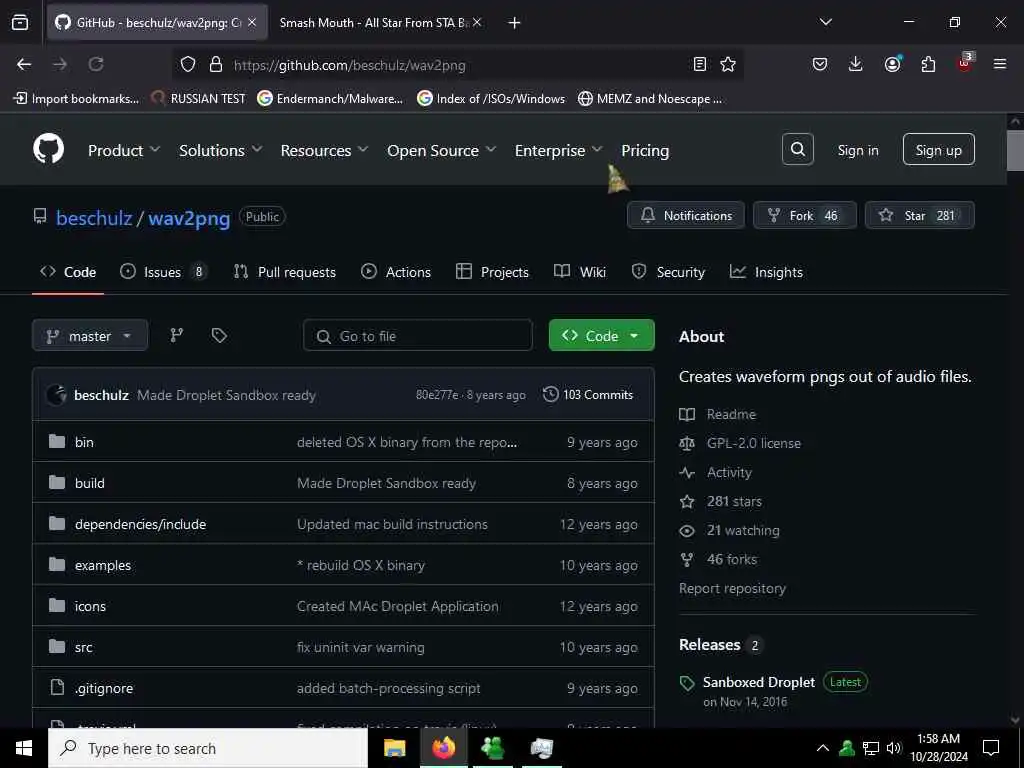Open a new tab with plus button
Image resolution: width=1024 pixels, height=768 pixels.
[x=514, y=23]
